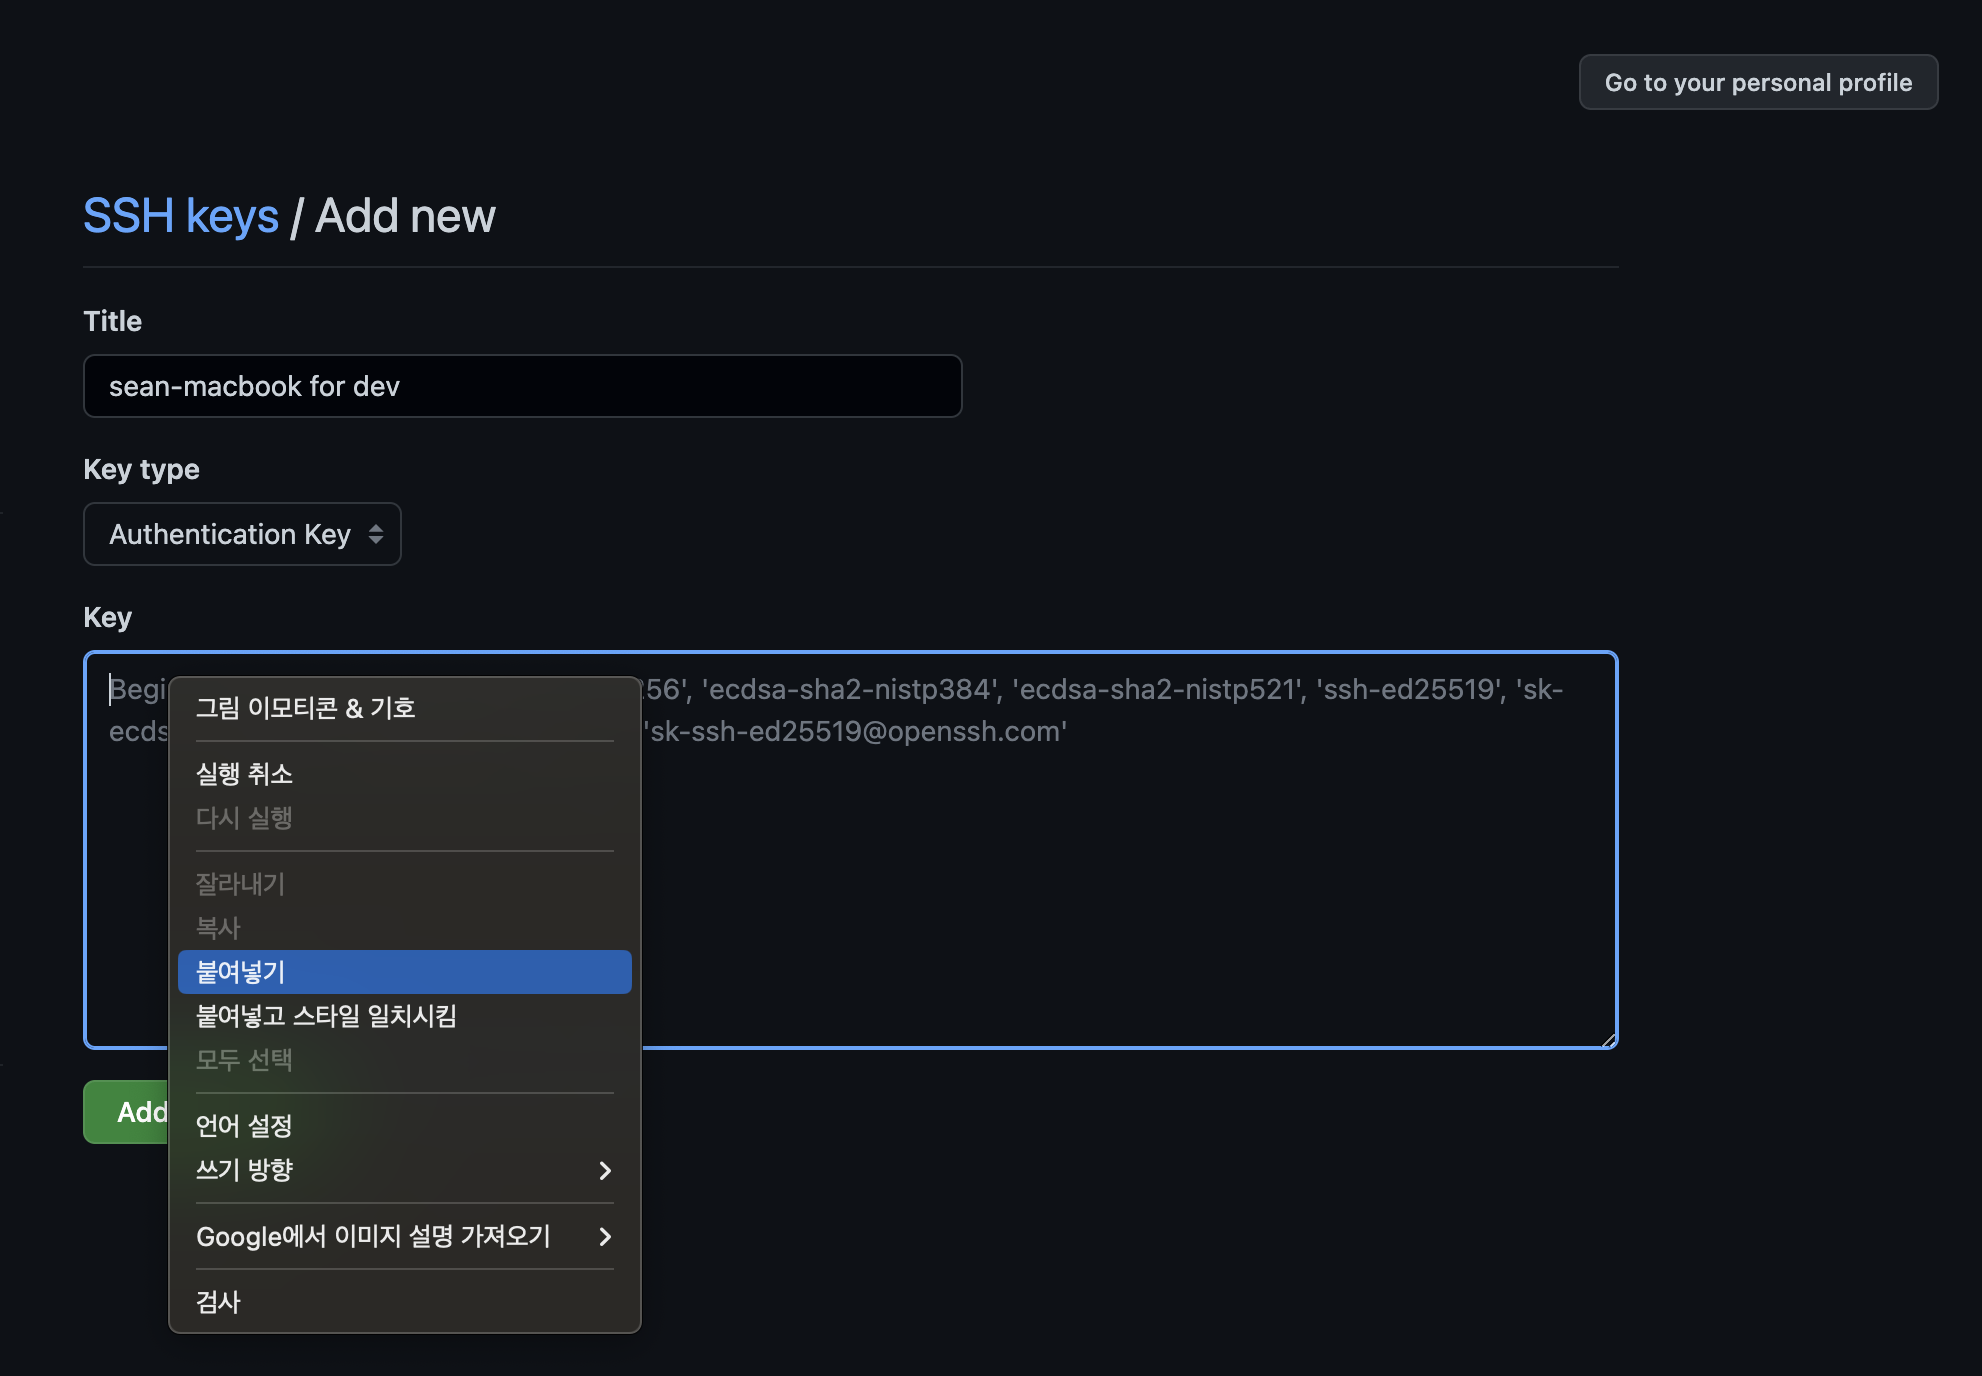Click the 모두 선택 menu item

(x=244, y=1060)
